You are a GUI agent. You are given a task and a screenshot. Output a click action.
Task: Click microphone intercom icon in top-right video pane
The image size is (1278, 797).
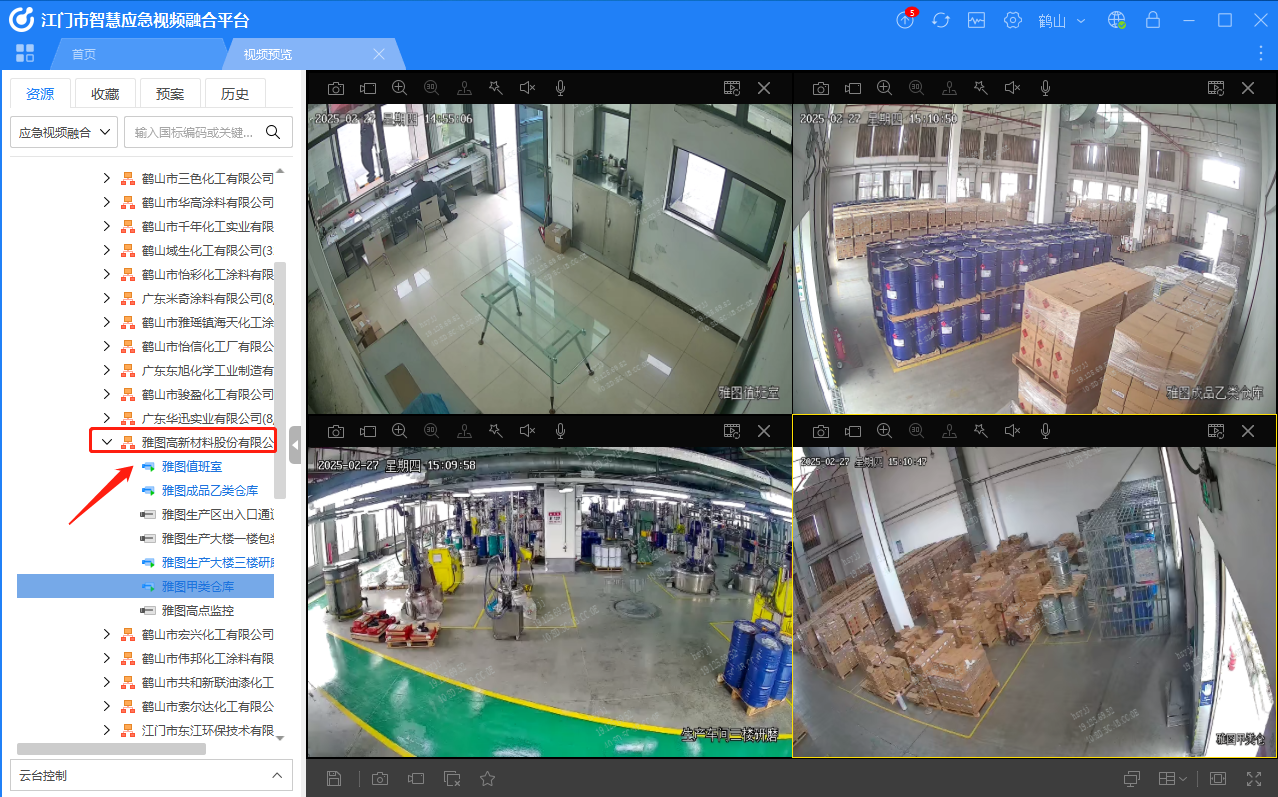tap(1045, 88)
